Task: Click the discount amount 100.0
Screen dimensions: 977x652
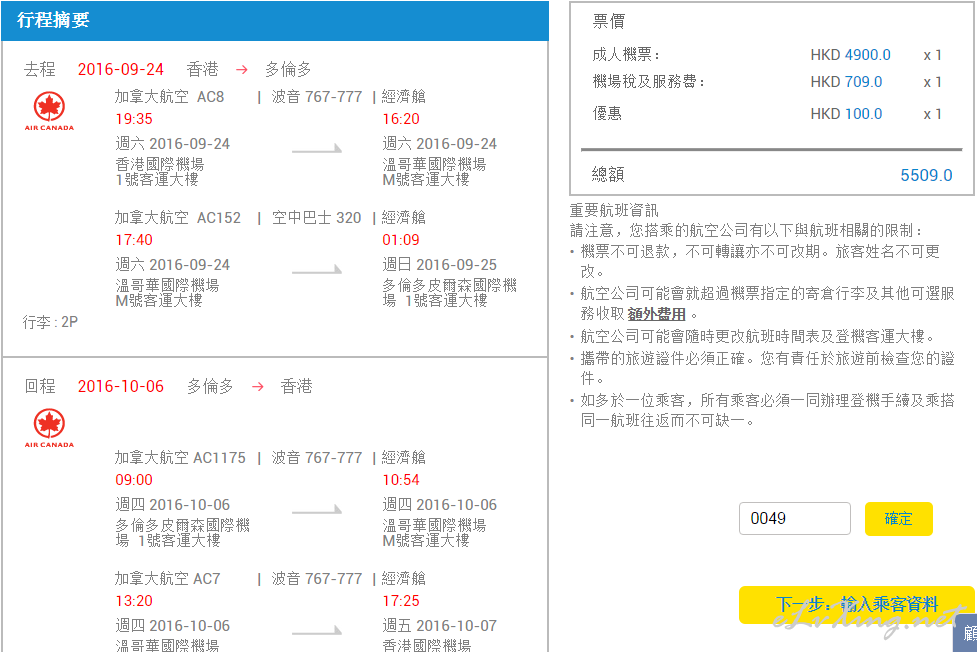Action: [864, 114]
